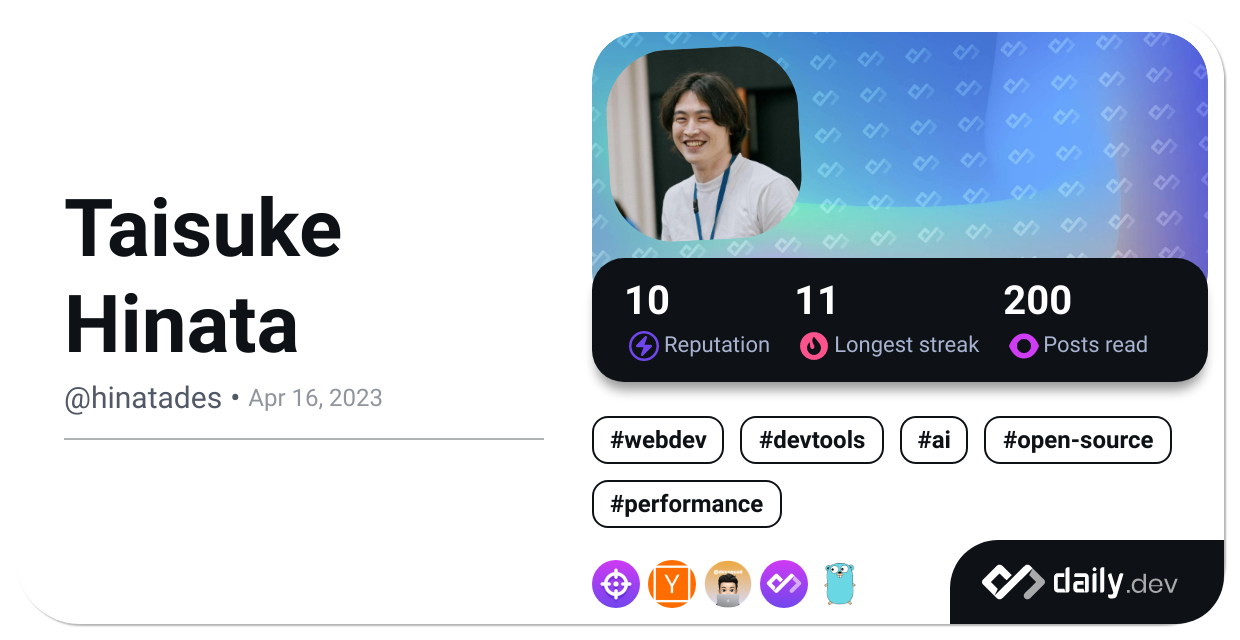
Task: Open the blue Go gopher source icon
Action: click(840, 584)
